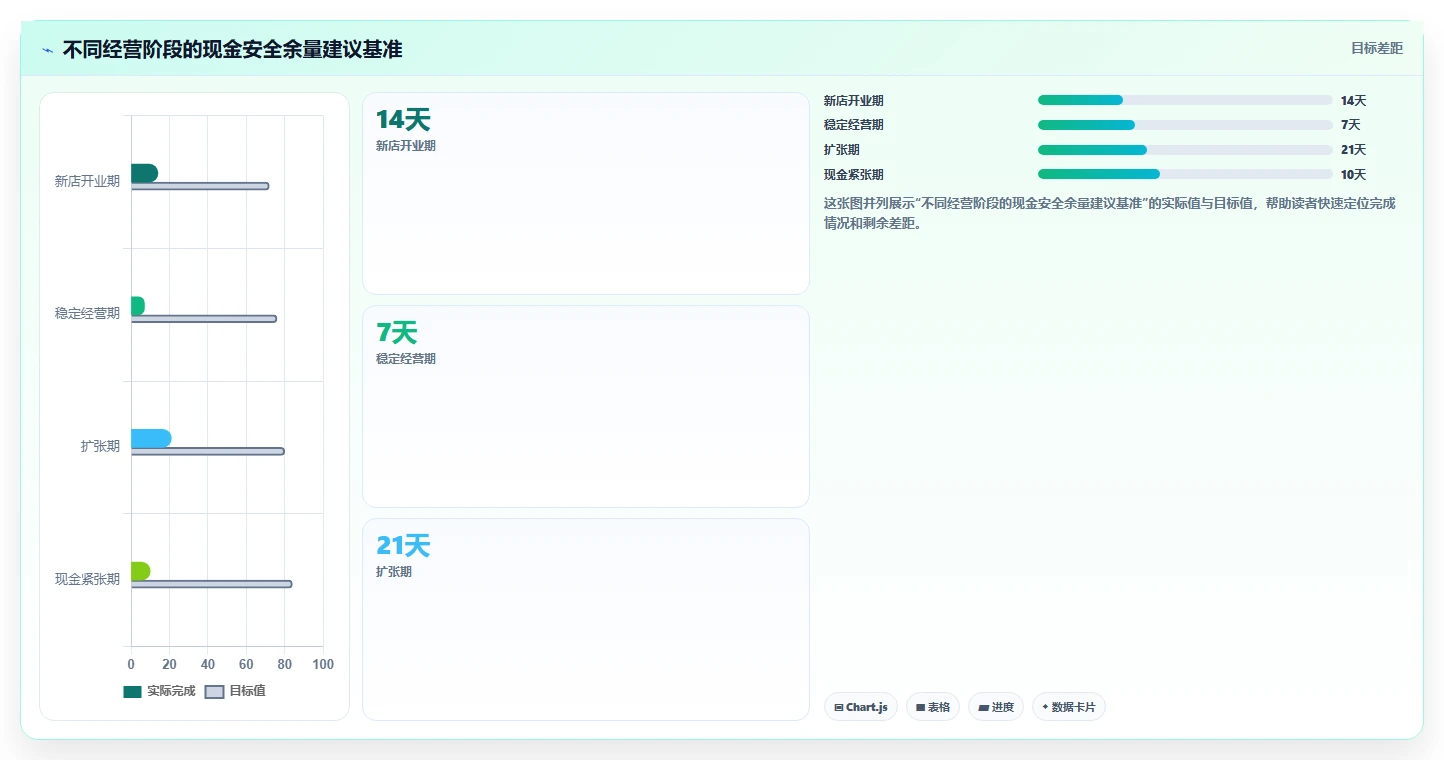Screen dimensions: 1444x760
Task: Toggle the 实际完成 legend swatch
Action: tap(132, 692)
